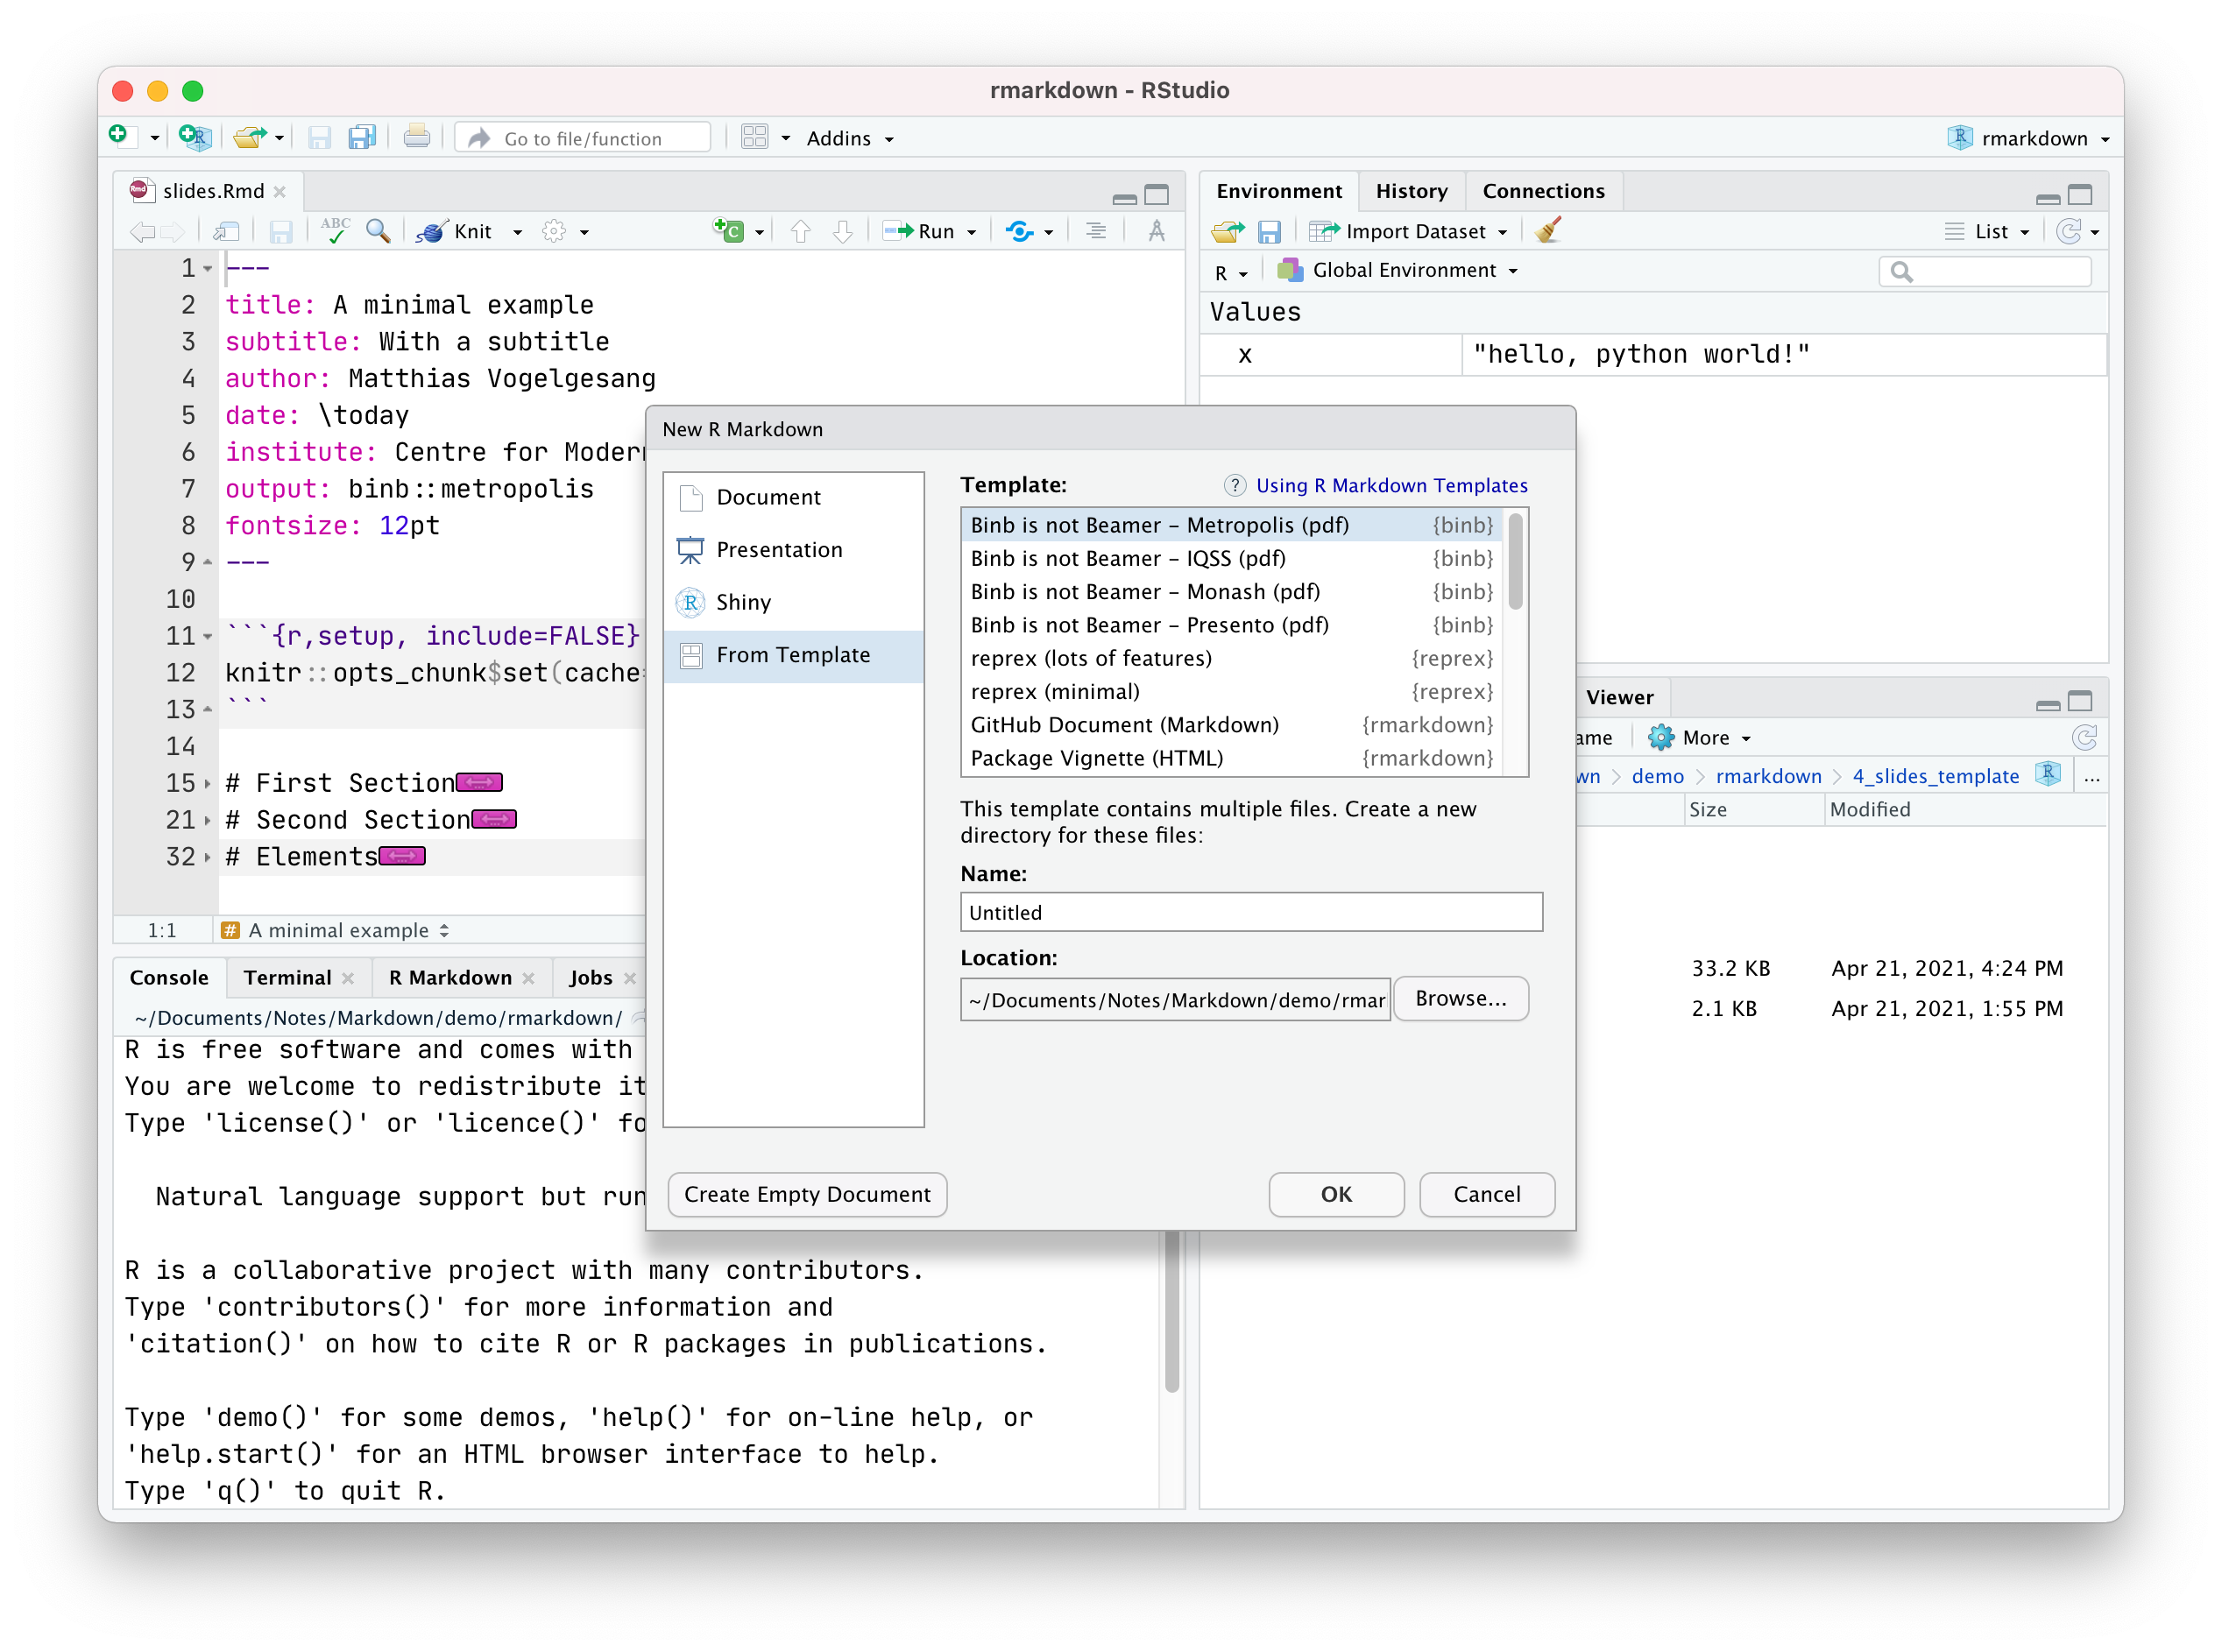
Task: Refresh the Environment pane icon
Action: pyautogui.click(x=2068, y=231)
